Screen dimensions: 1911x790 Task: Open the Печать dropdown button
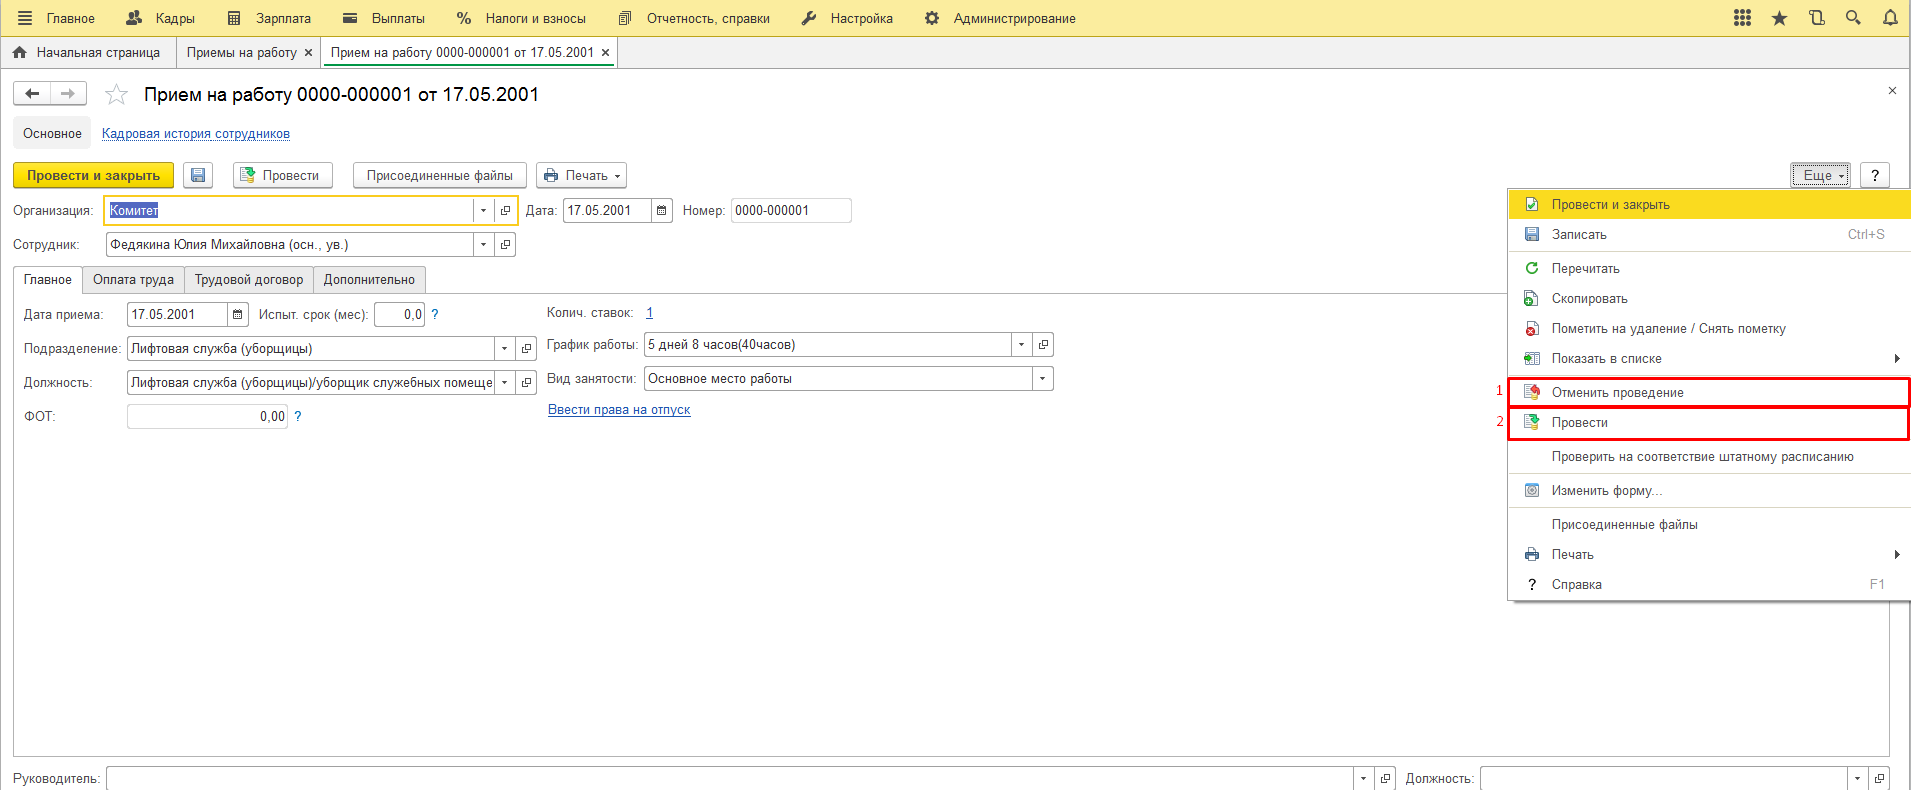pyautogui.click(x=581, y=176)
